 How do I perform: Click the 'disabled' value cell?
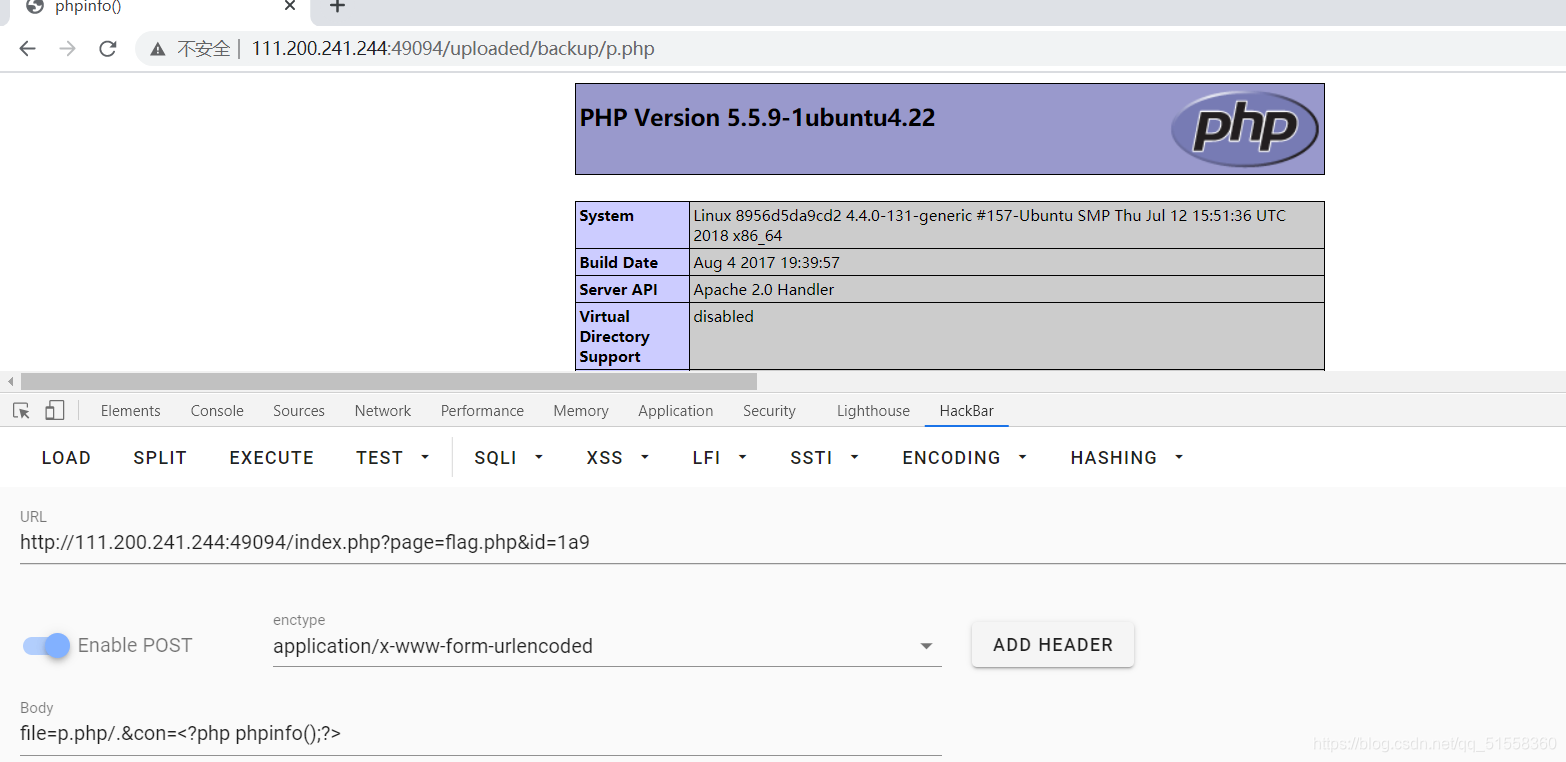(x=1007, y=336)
